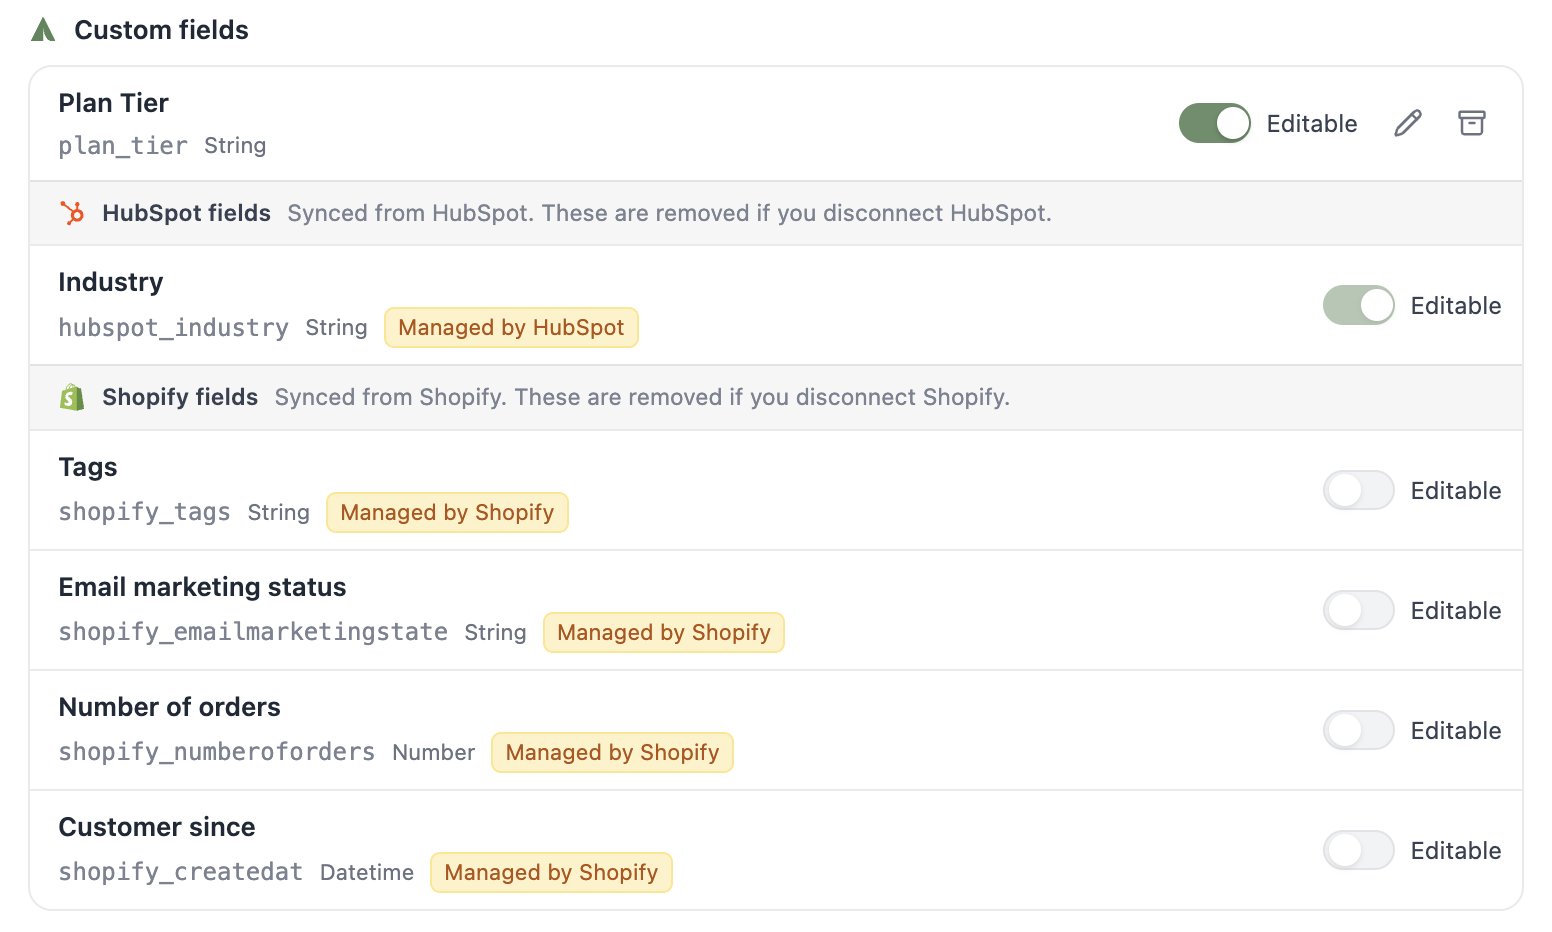Click the Customer since field name

157,827
